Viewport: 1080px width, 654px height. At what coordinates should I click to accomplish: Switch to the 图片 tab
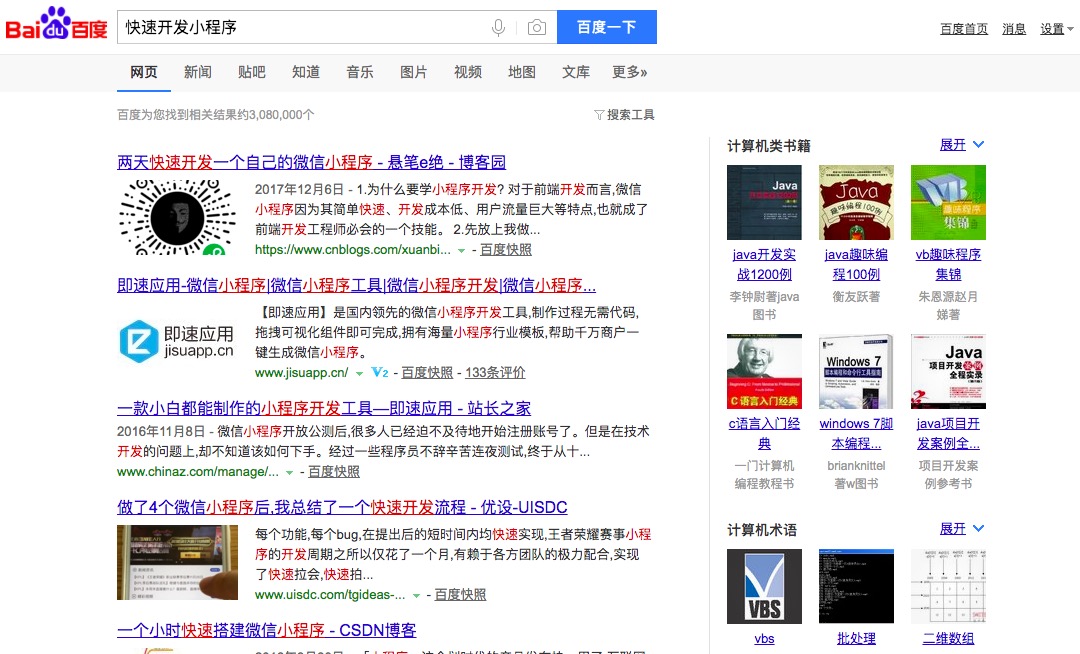click(414, 72)
